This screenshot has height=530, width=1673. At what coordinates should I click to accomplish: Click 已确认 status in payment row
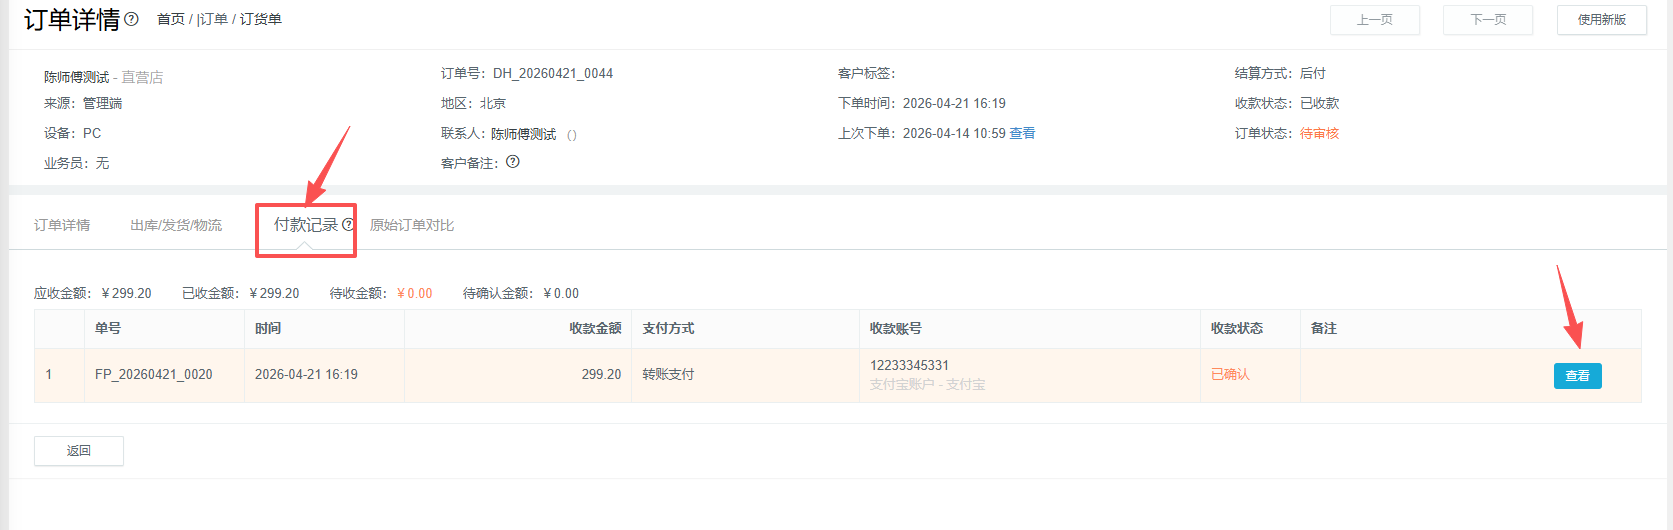click(1230, 374)
